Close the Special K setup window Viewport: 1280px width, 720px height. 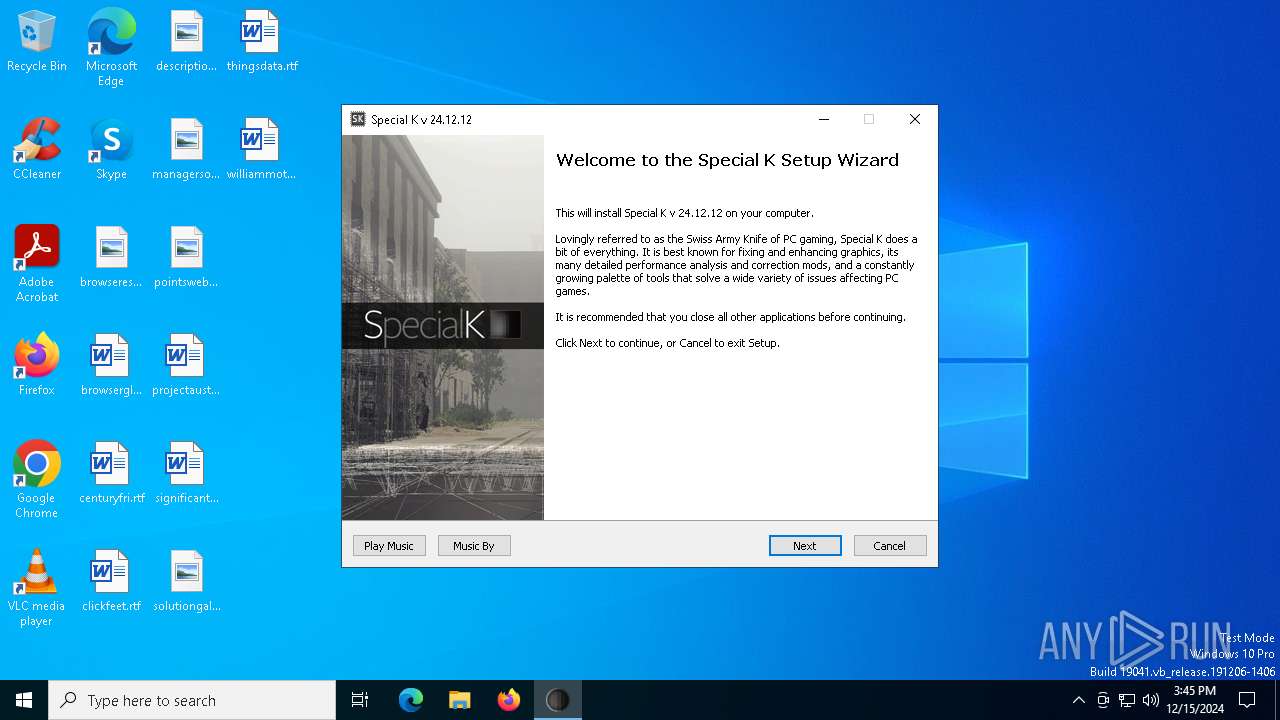pos(914,119)
